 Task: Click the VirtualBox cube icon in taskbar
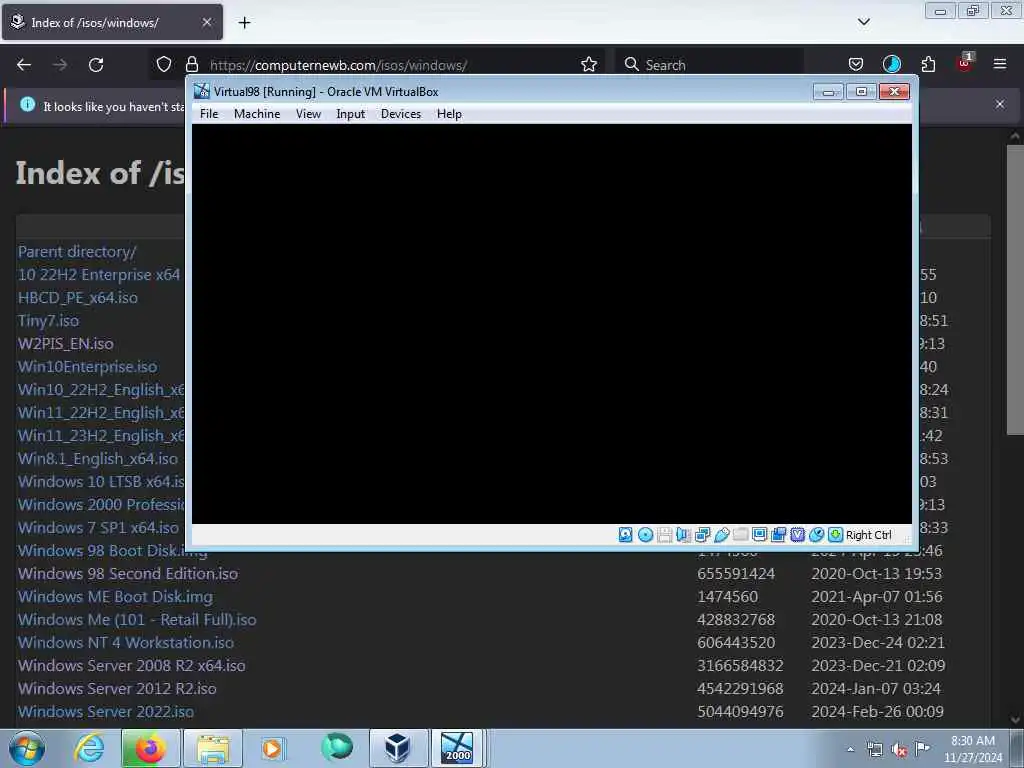coord(397,748)
